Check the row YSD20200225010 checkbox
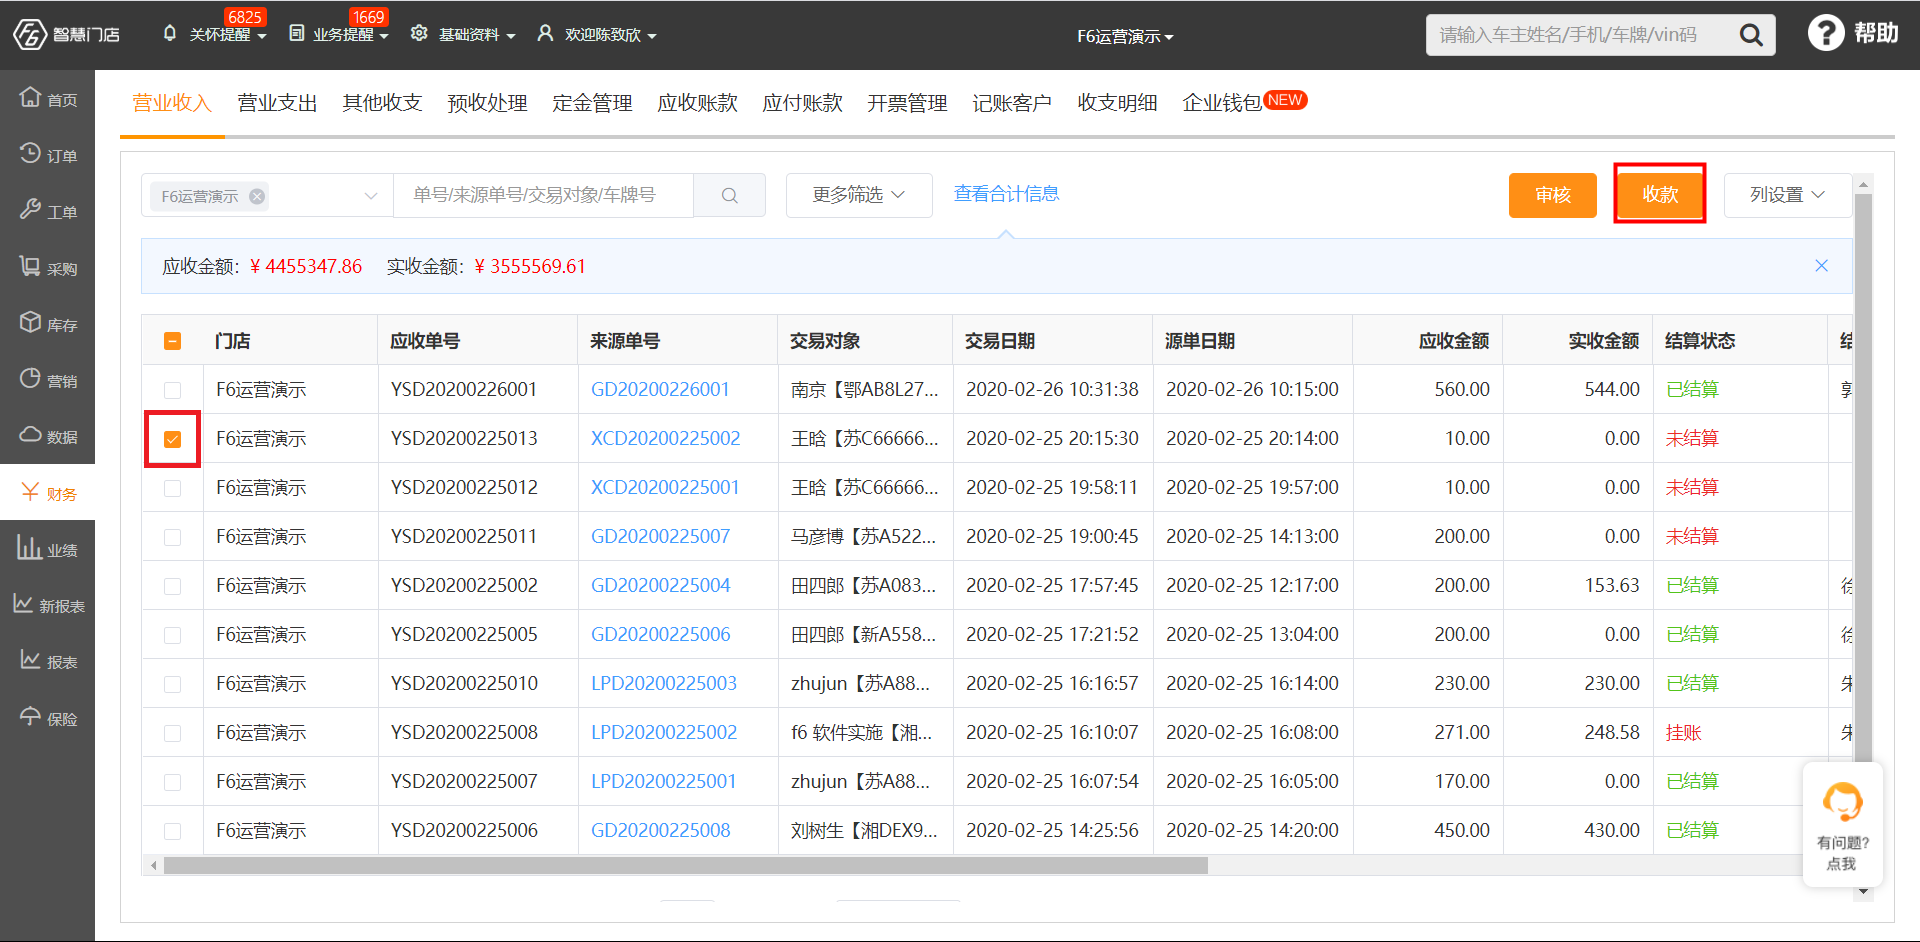 click(172, 684)
